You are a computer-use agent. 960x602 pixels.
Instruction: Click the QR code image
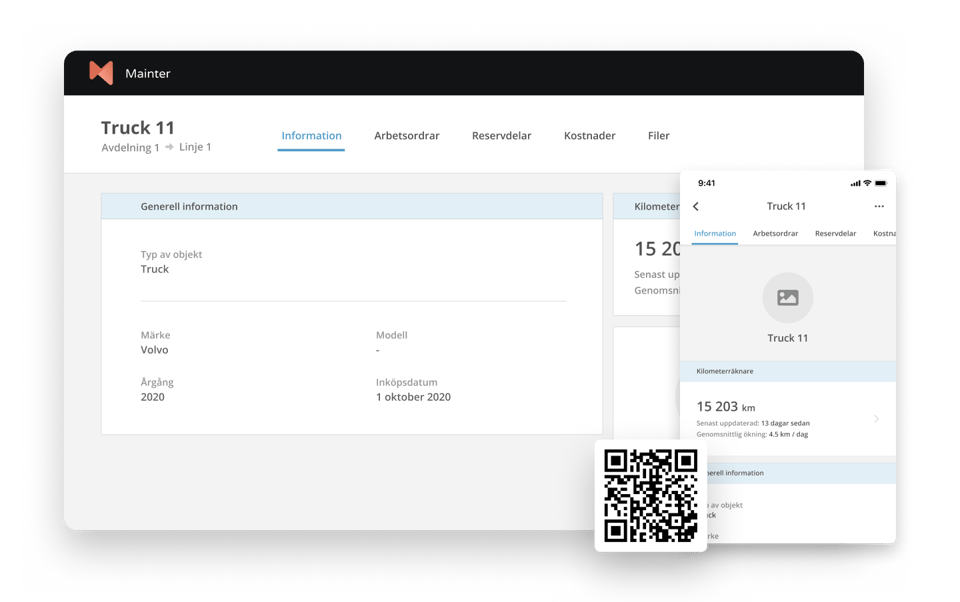pyautogui.click(x=650, y=496)
